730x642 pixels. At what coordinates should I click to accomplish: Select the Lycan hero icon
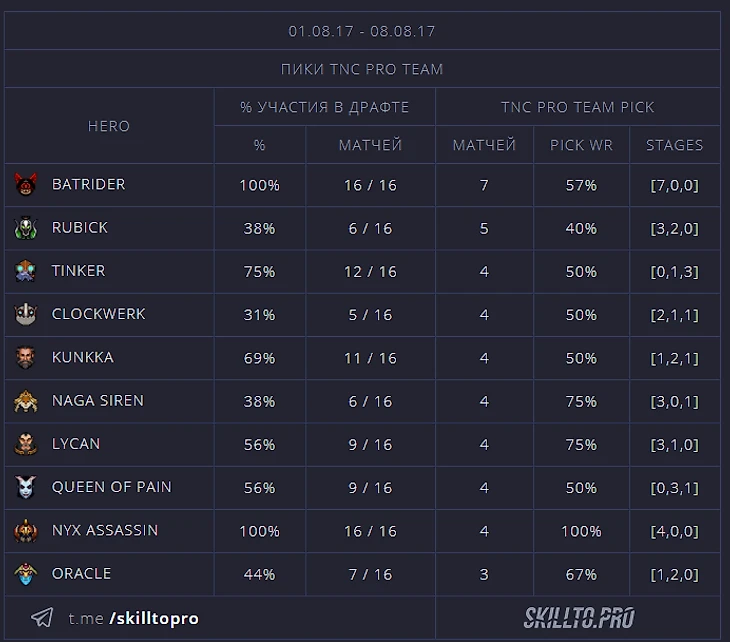[26, 444]
